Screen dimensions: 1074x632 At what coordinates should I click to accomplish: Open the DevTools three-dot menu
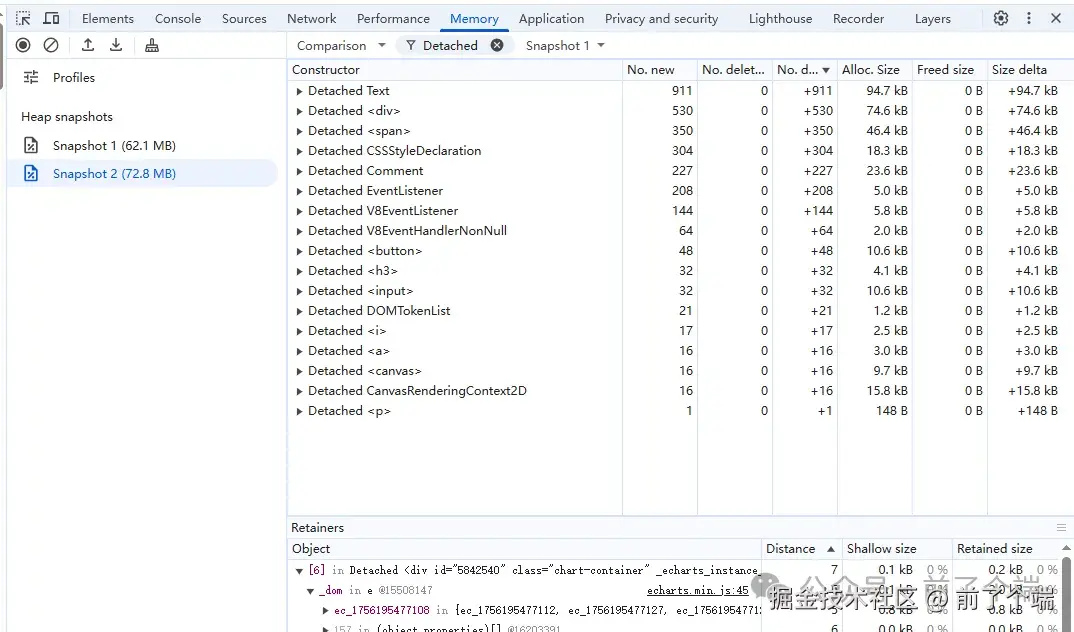[x=1029, y=18]
